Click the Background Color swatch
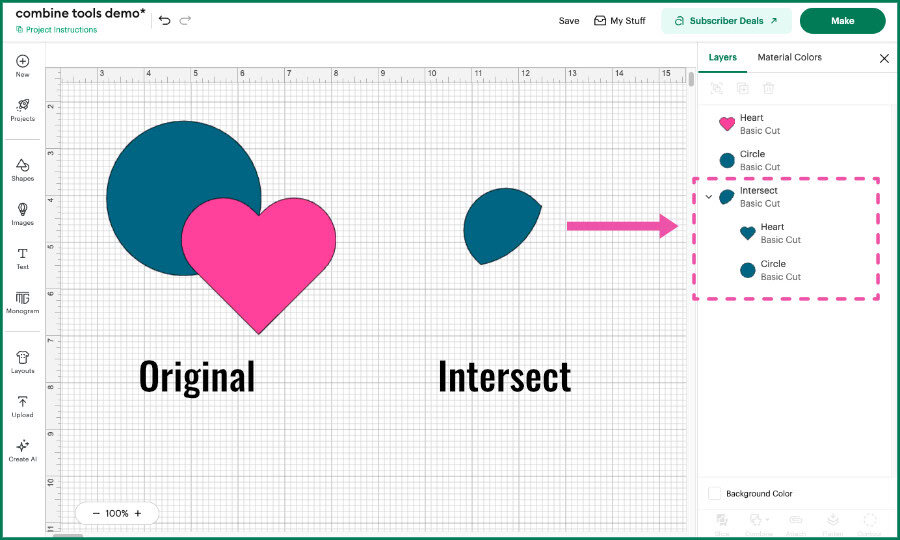 715,494
